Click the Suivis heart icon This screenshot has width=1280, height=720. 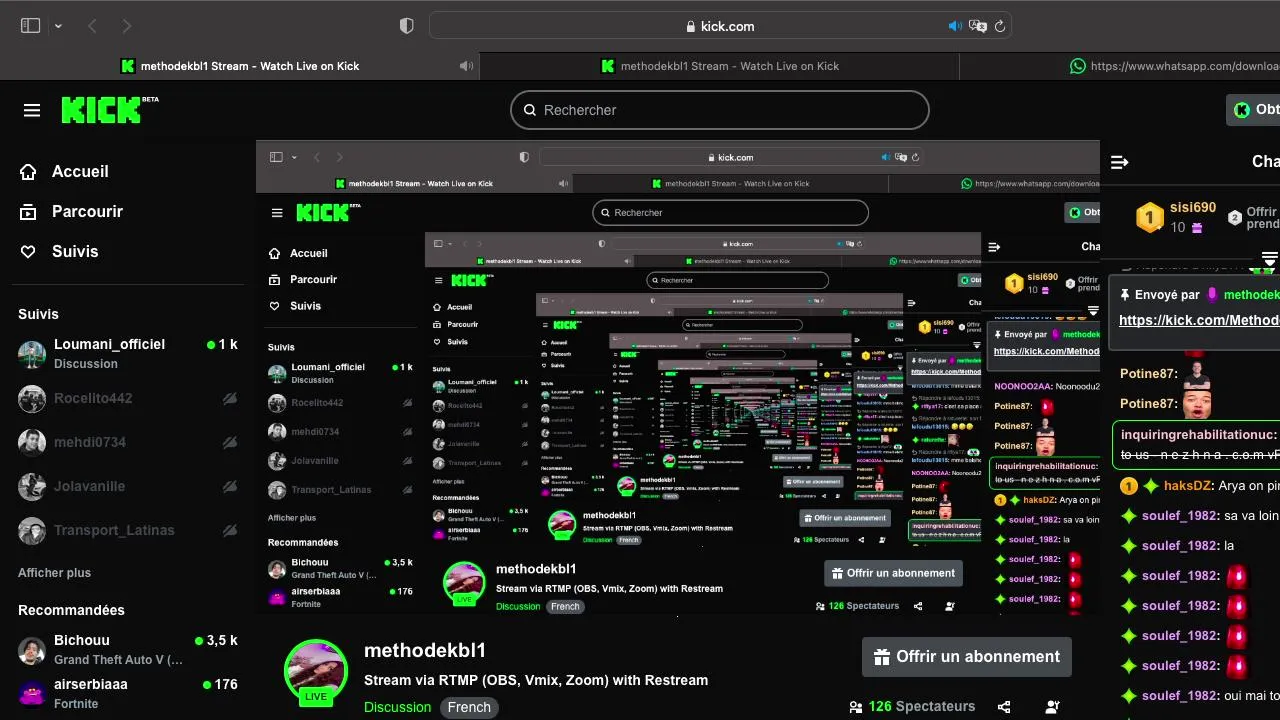click(x=29, y=251)
